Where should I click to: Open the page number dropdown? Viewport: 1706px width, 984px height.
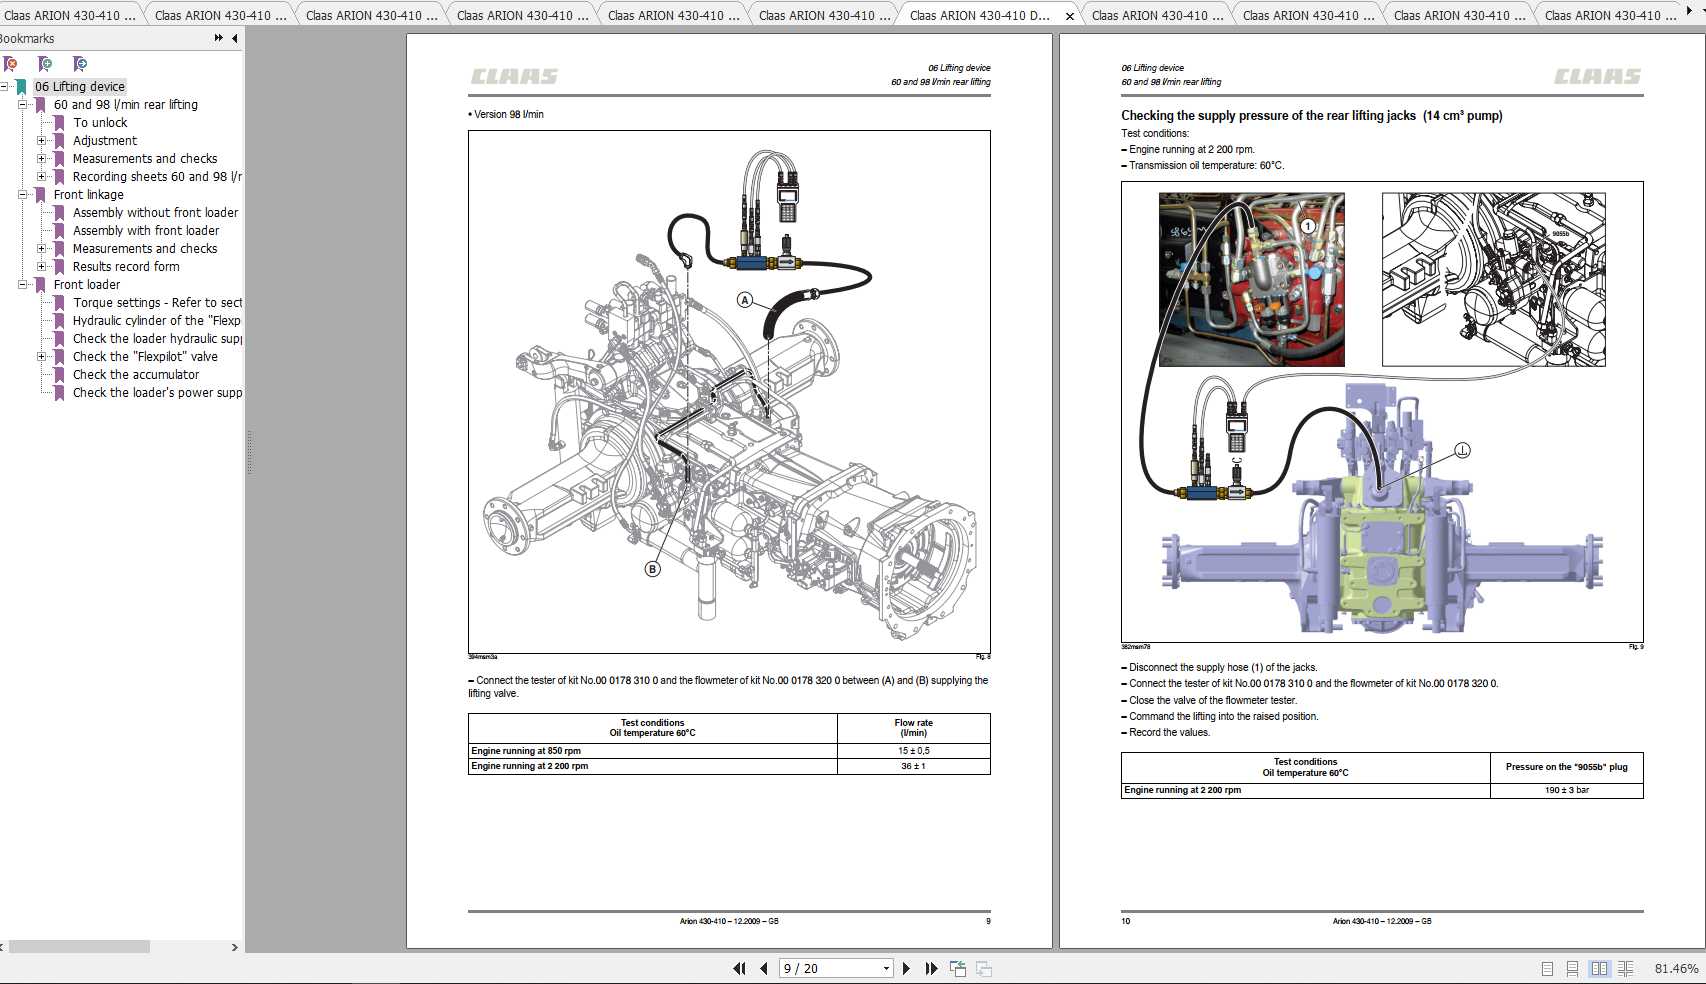886,968
